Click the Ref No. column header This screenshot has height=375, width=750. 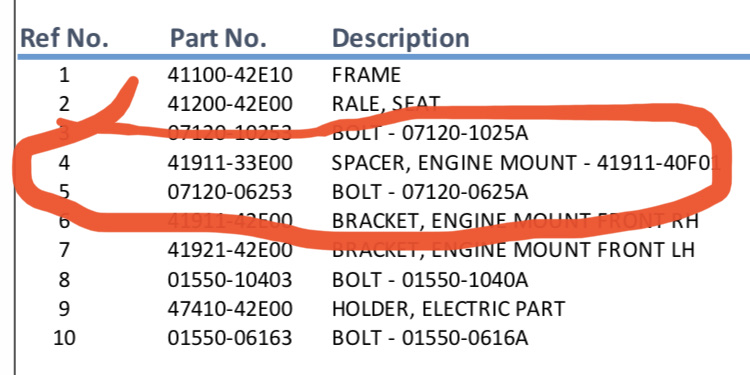64,38
